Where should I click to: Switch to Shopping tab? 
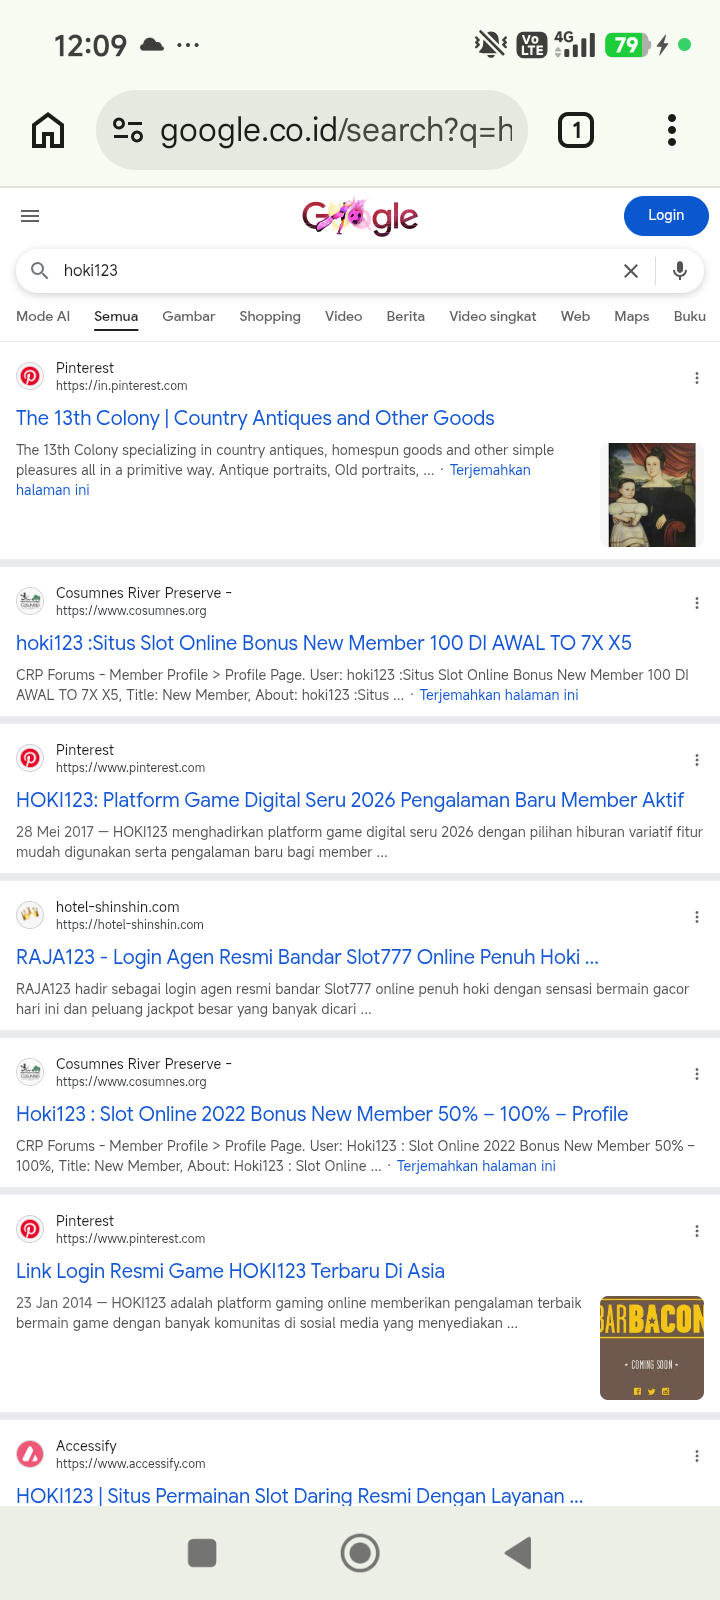(x=270, y=316)
